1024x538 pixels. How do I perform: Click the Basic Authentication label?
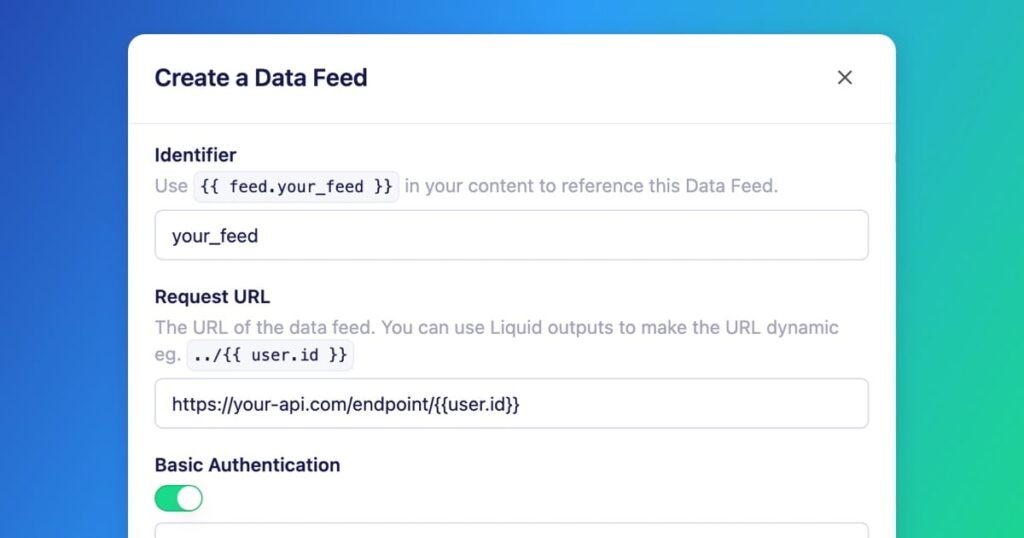247,465
